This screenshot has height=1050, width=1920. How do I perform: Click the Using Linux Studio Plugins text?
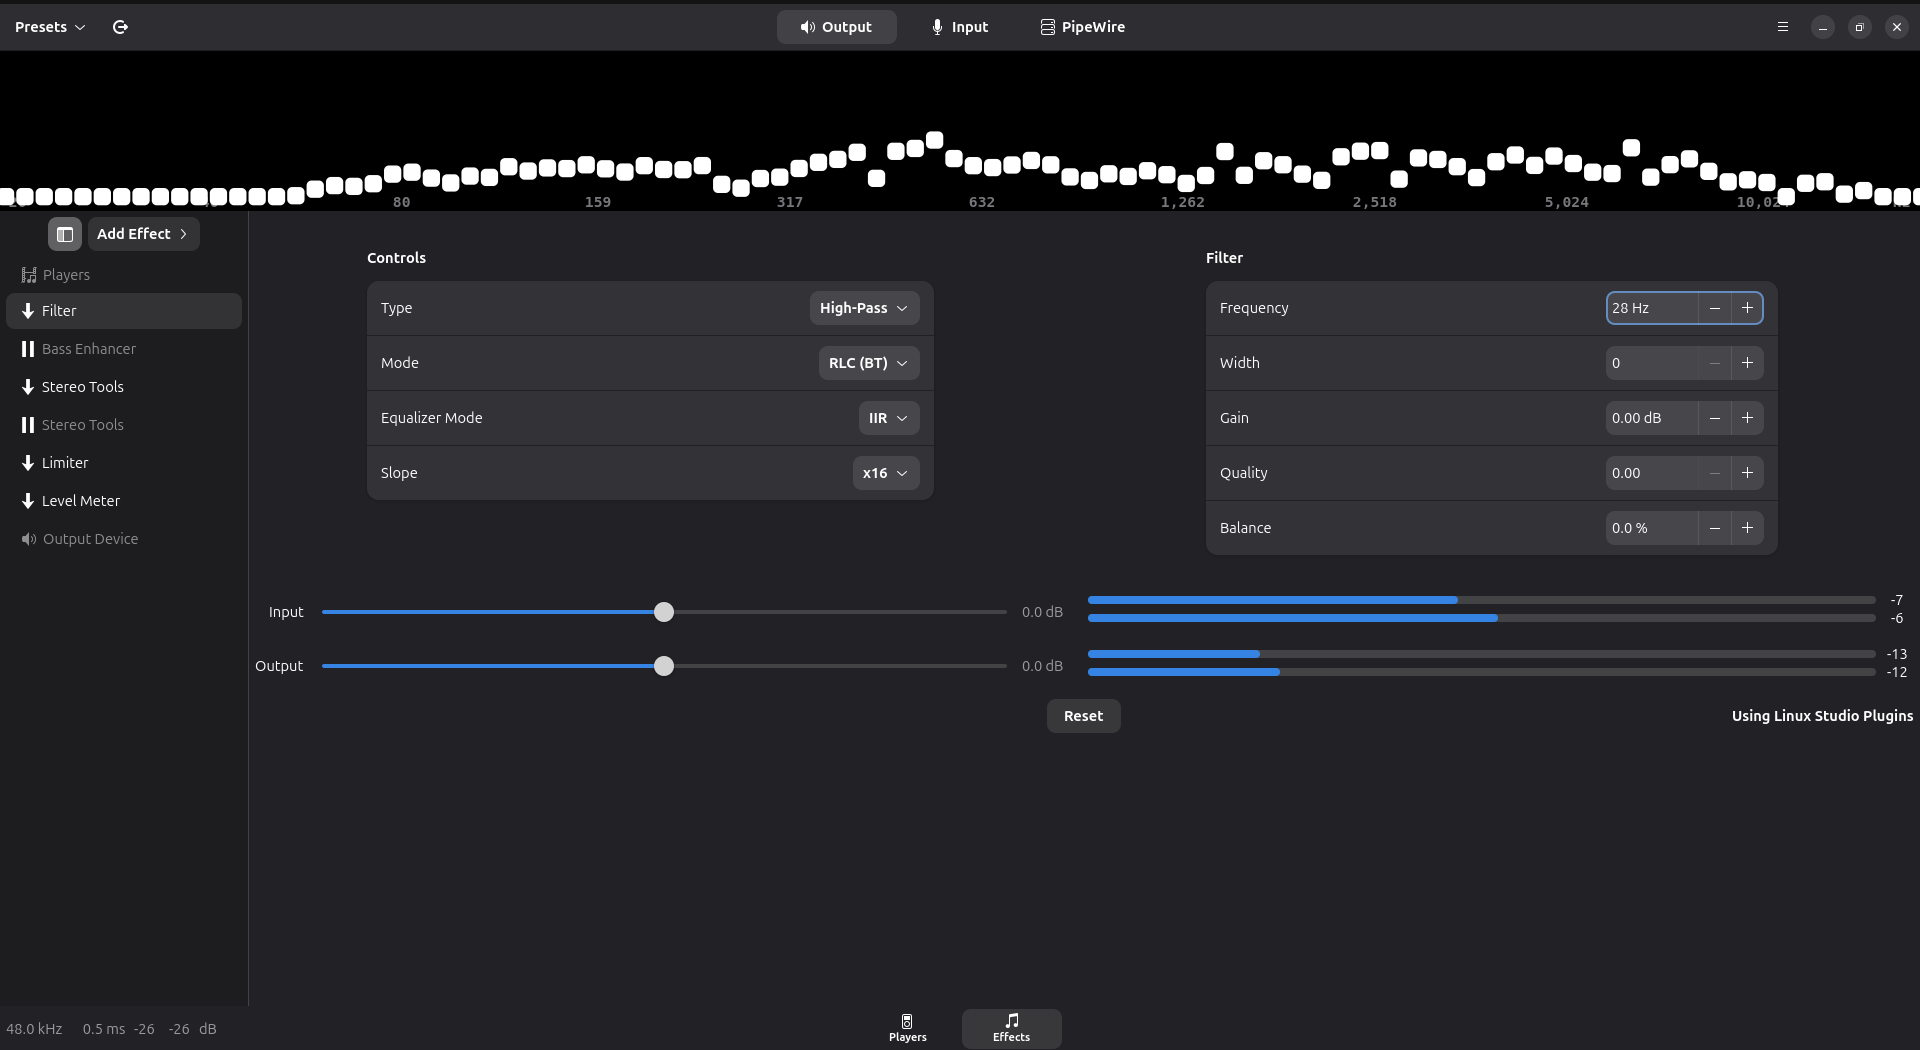1822,716
